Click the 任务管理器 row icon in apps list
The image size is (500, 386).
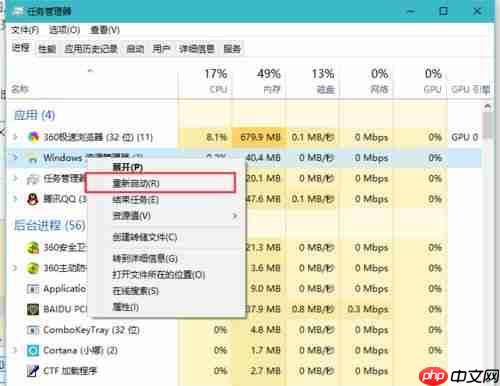[x=33, y=179]
